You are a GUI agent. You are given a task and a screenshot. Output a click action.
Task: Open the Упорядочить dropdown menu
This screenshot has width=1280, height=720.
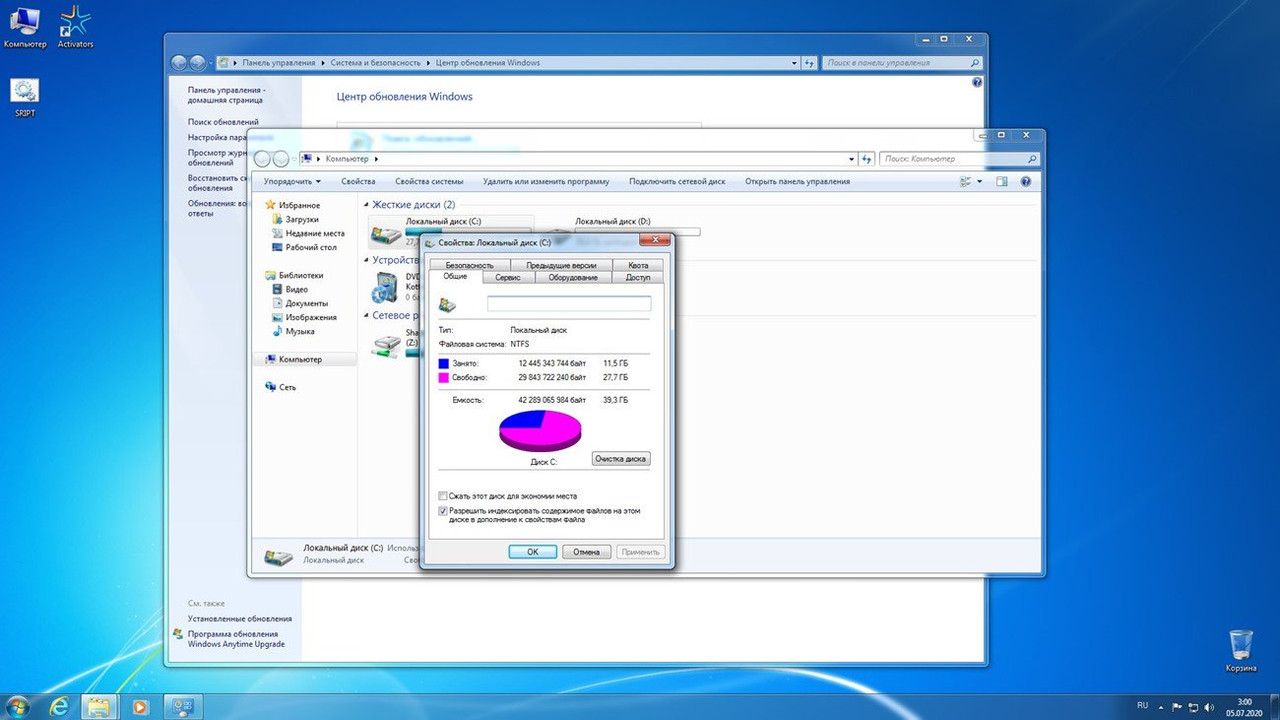tap(292, 182)
